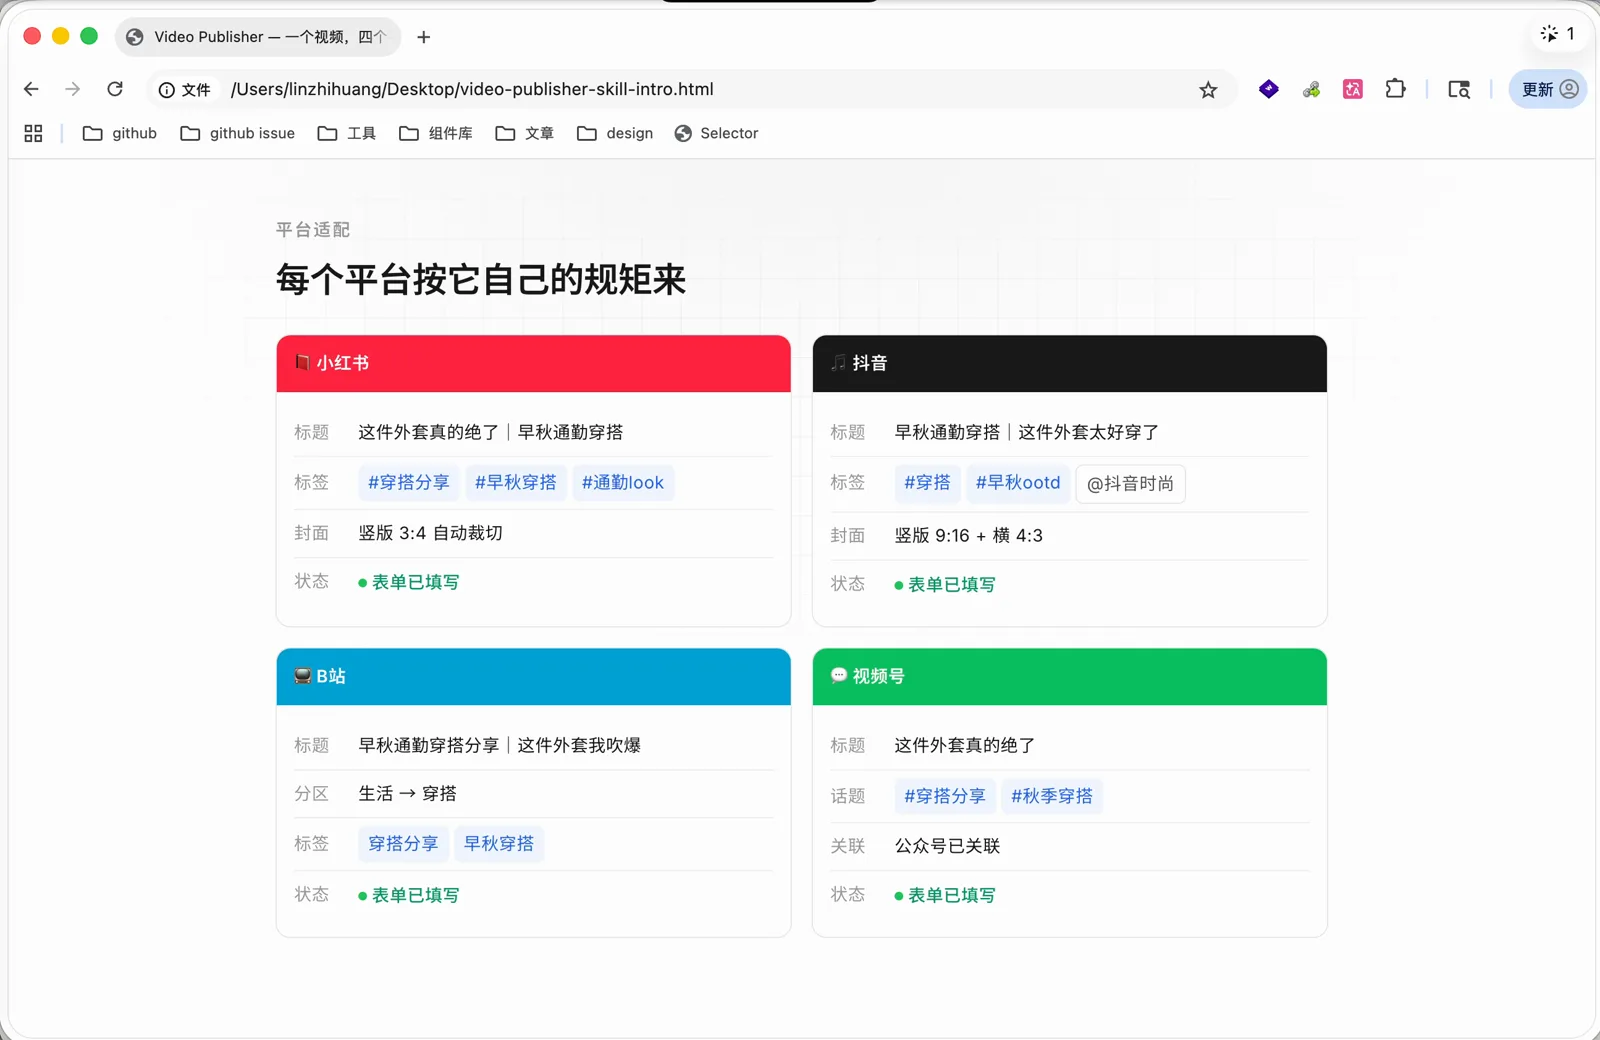Click the #穿搭分享 topic in 视频号 card
The width and height of the screenshot is (1600, 1040).
pos(945,796)
